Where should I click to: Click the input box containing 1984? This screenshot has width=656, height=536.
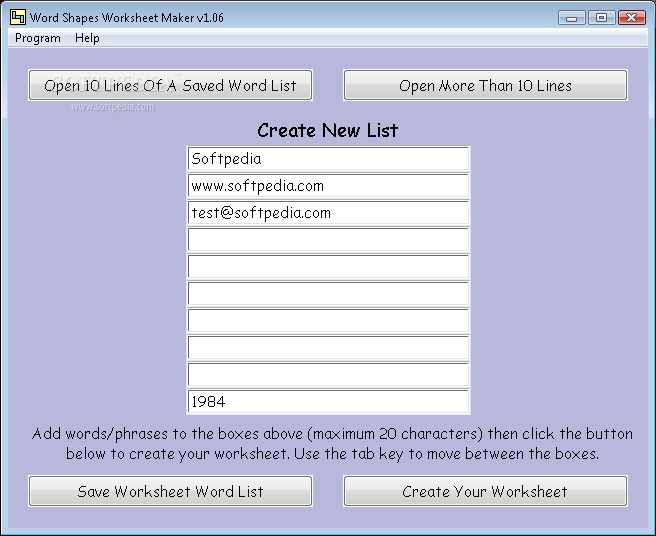click(x=328, y=402)
